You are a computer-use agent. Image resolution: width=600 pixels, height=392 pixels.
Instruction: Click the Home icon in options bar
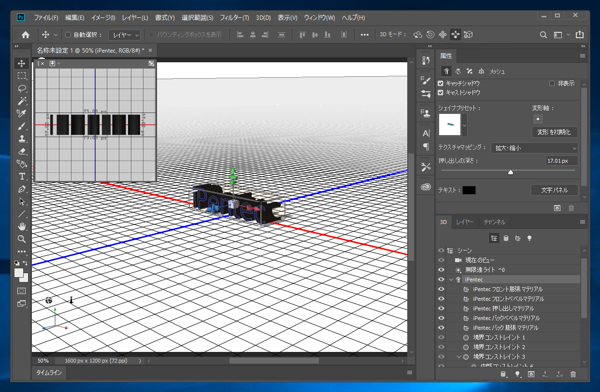point(25,35)
